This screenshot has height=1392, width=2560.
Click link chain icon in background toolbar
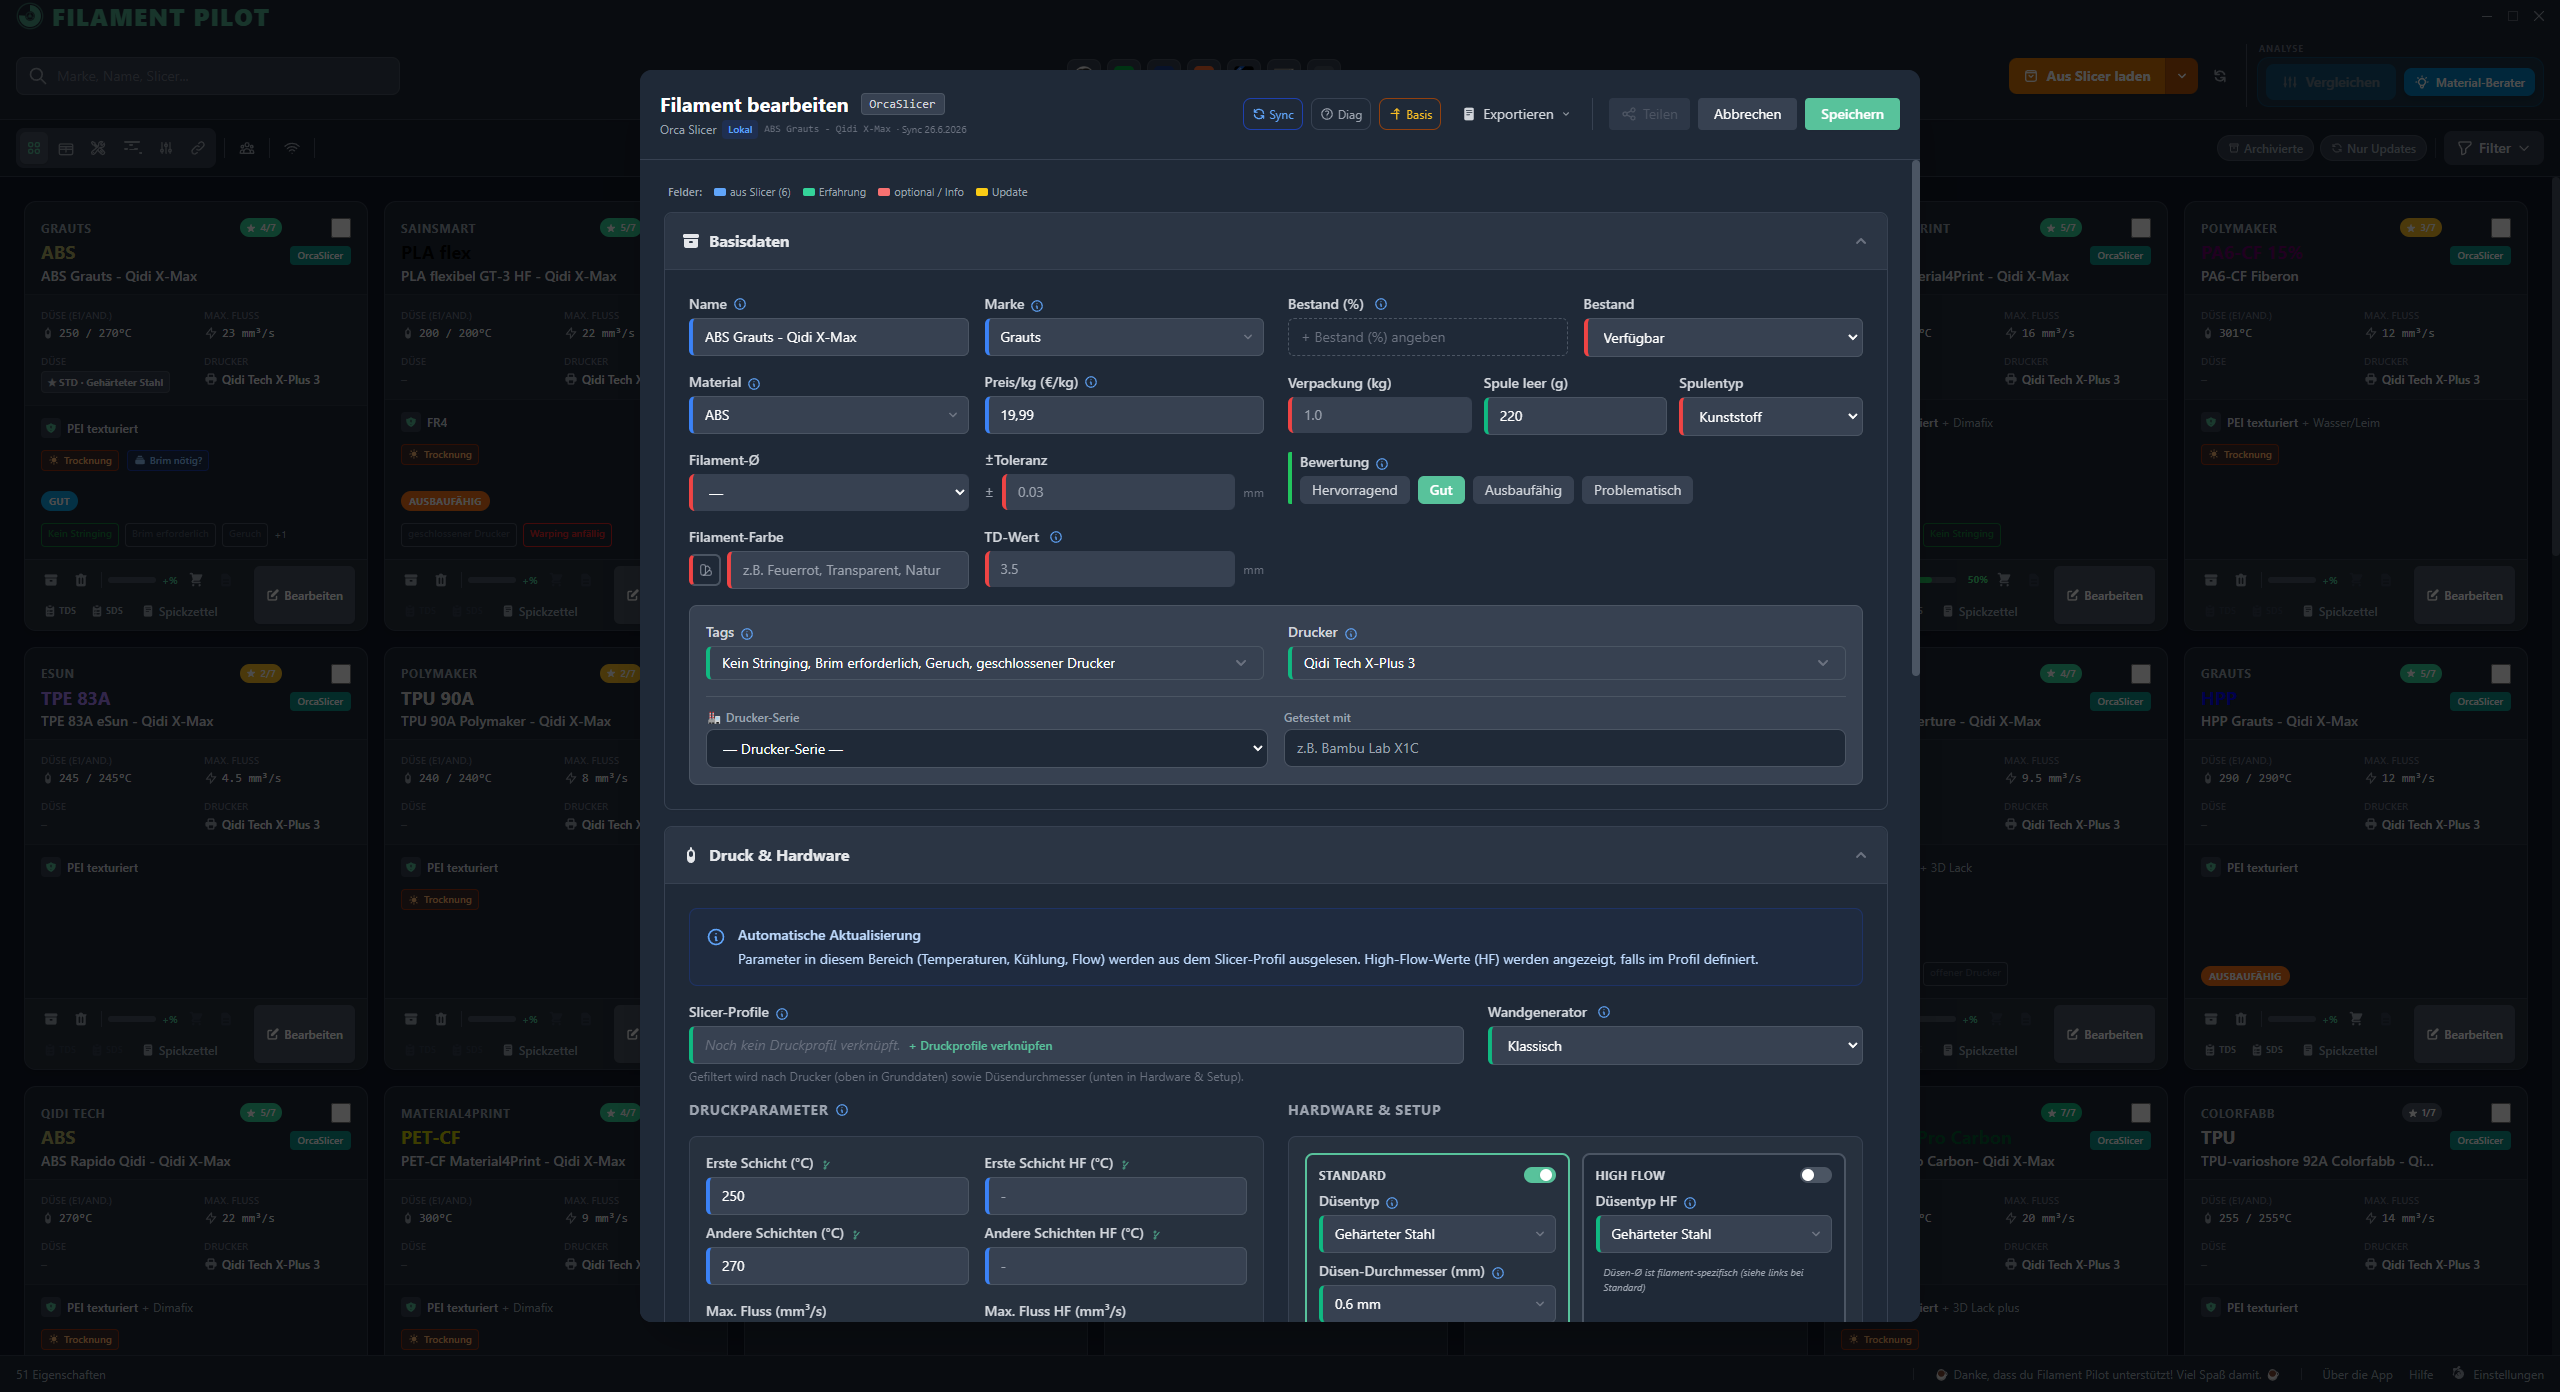point(198,148)
